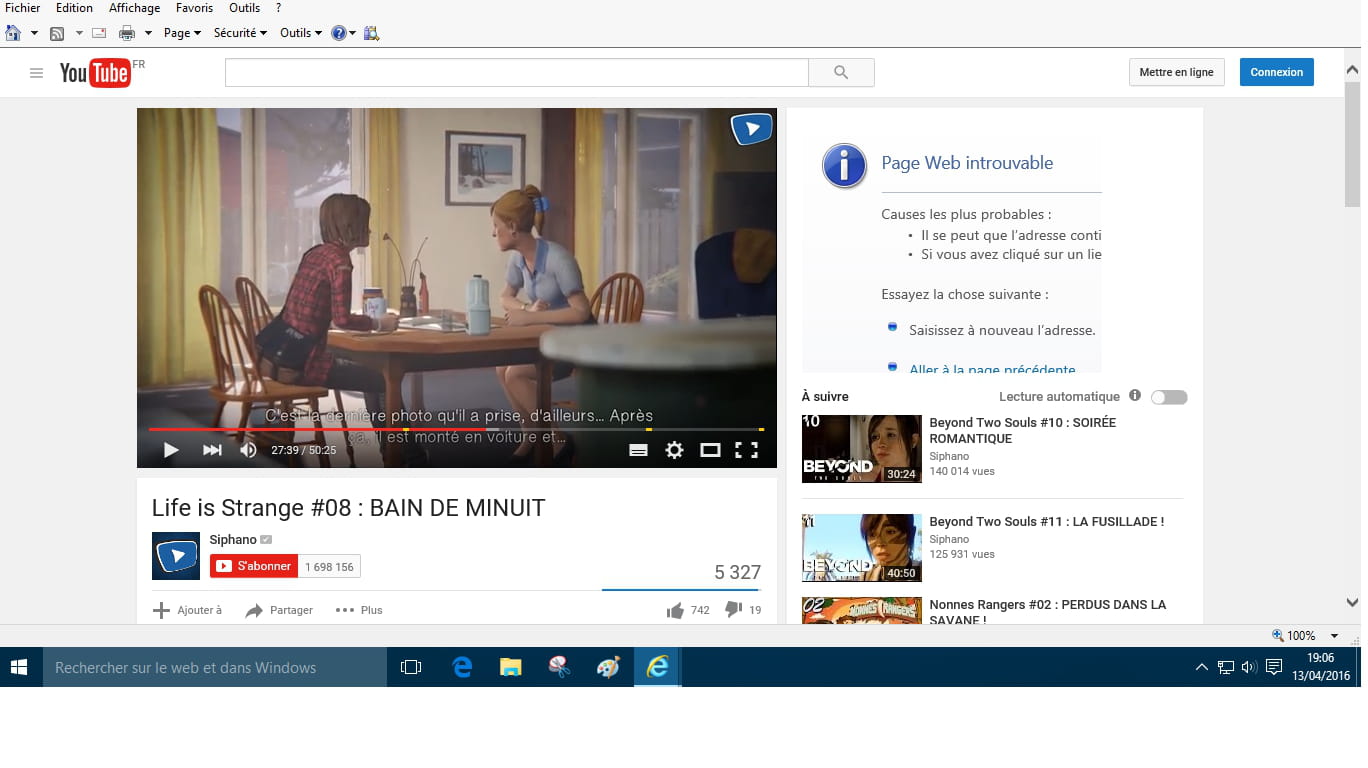Open the RSS feeds icon
1368x768 pixels.
pos(57,33)
